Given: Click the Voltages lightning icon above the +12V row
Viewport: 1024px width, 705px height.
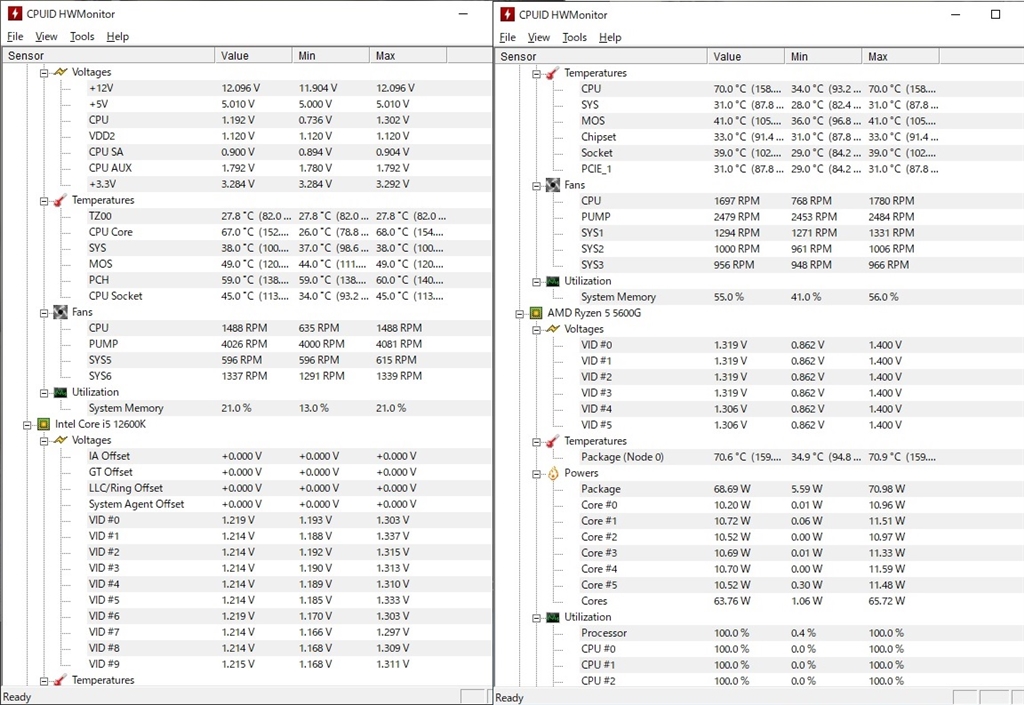Looking at the screenshot, I should (61, 72).
